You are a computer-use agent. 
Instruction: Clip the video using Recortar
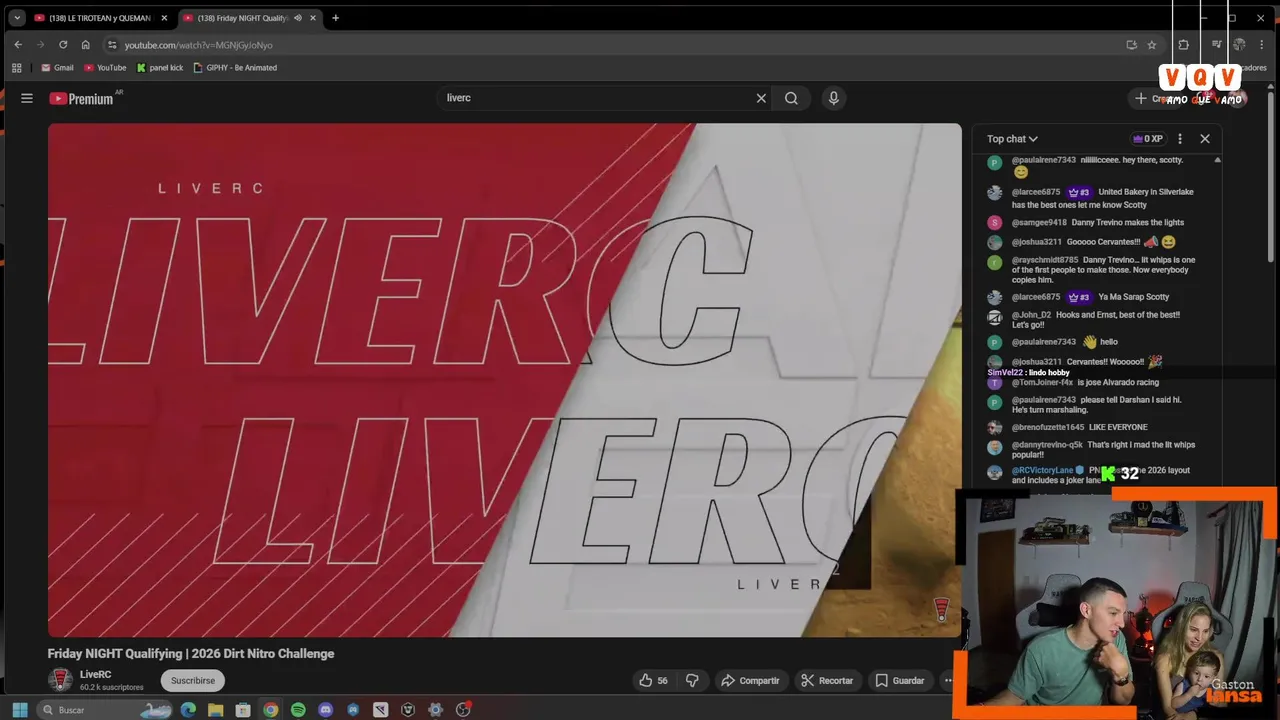(x=827, y=680)
